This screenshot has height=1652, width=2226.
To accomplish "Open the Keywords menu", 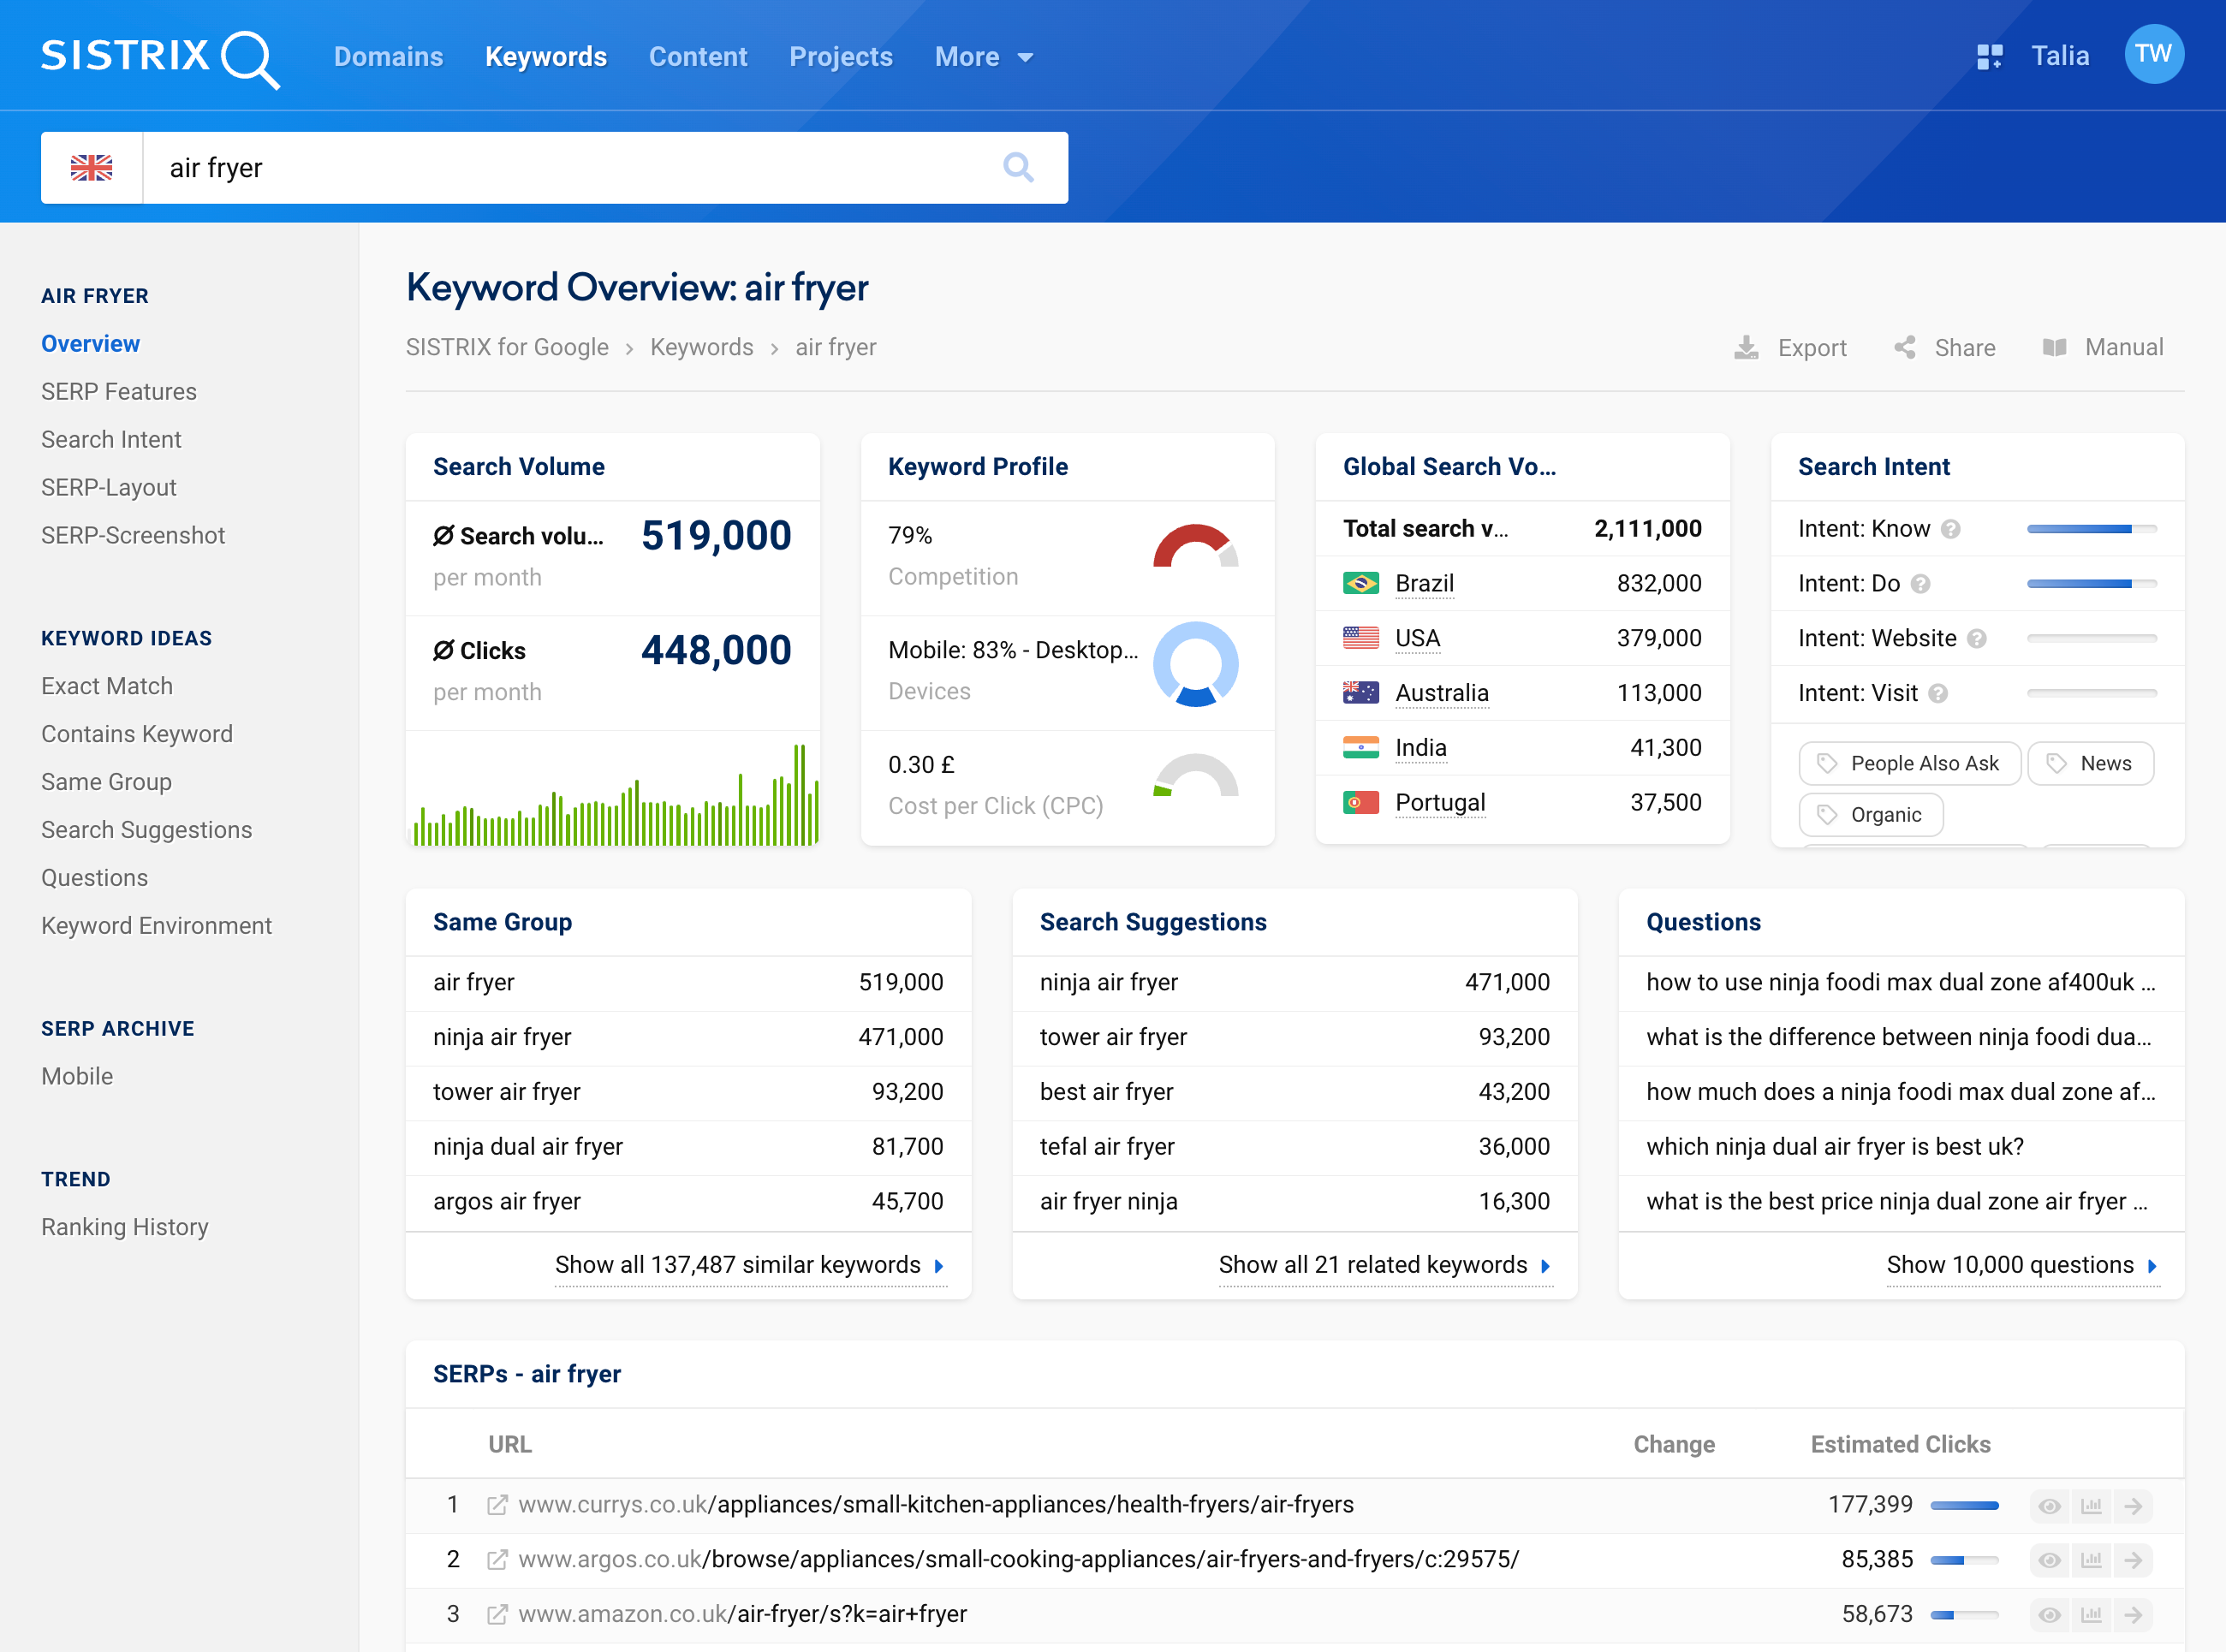I will pyautogui.click(x=546, y=57).
